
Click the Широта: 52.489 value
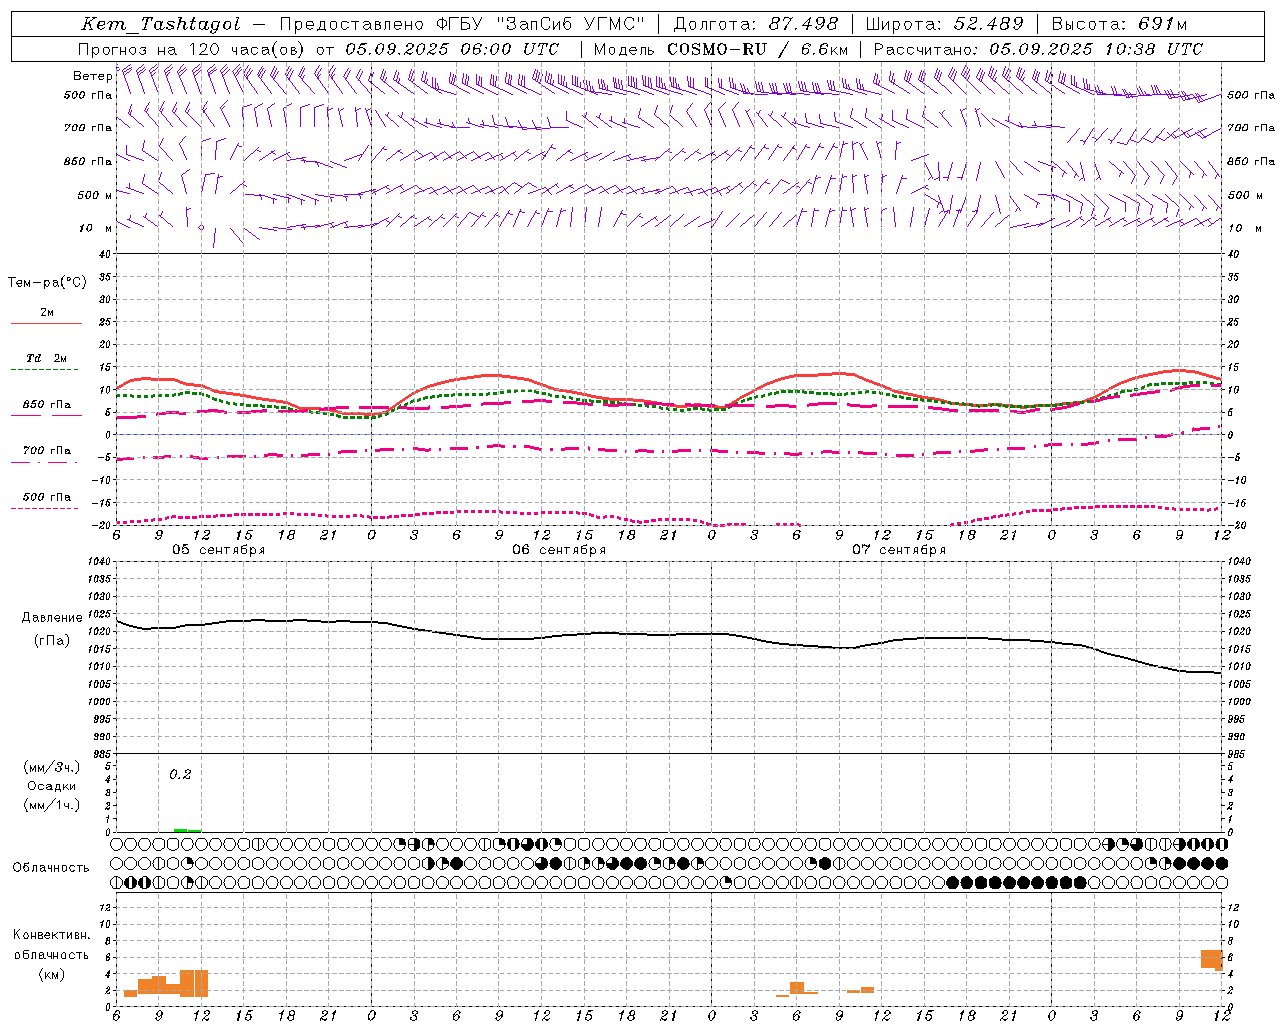tap(945, 24)
